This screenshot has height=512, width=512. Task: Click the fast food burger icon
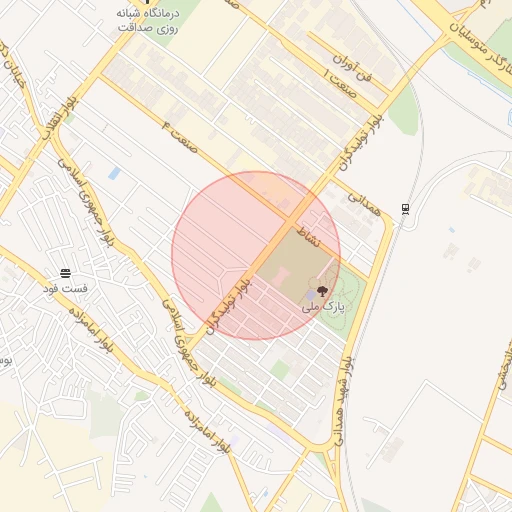[x=66, y=273]
